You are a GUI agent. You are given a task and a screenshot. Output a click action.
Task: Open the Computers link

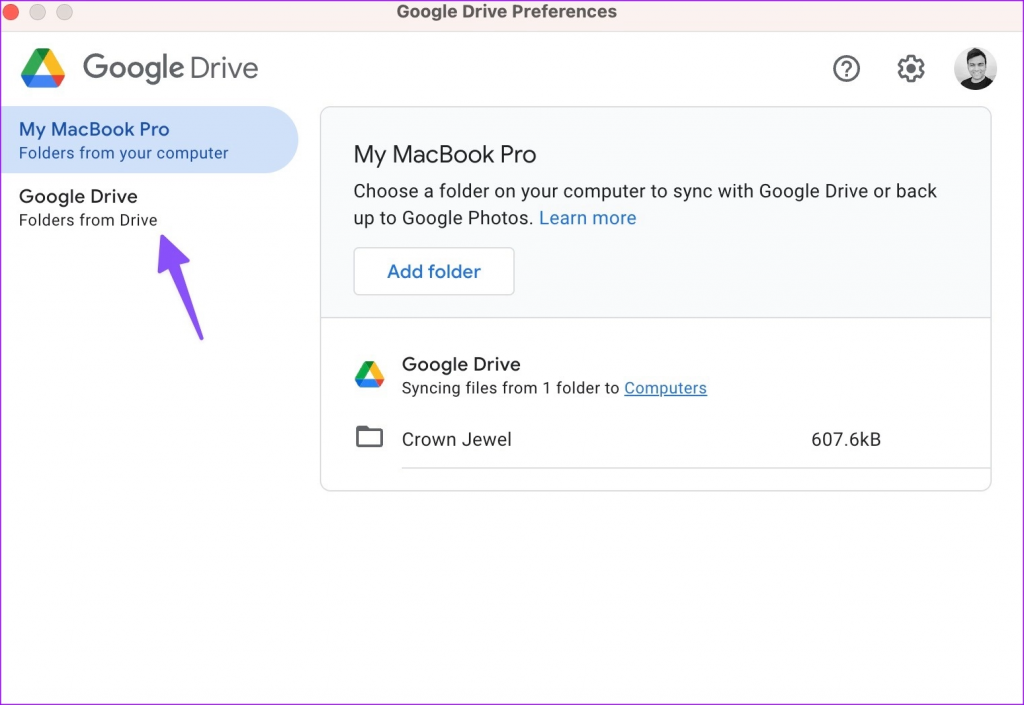tap(665, 388)
